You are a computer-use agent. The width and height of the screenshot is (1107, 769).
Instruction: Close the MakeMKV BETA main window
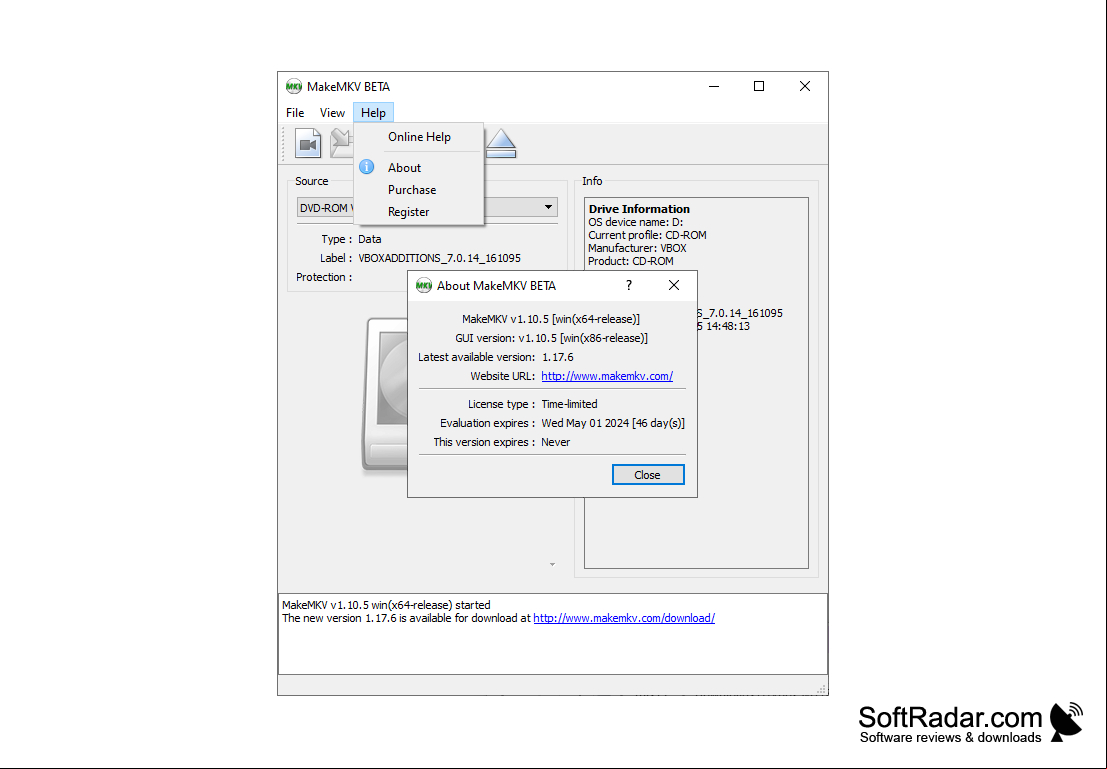pyautogui.click(x=805, y=86)
